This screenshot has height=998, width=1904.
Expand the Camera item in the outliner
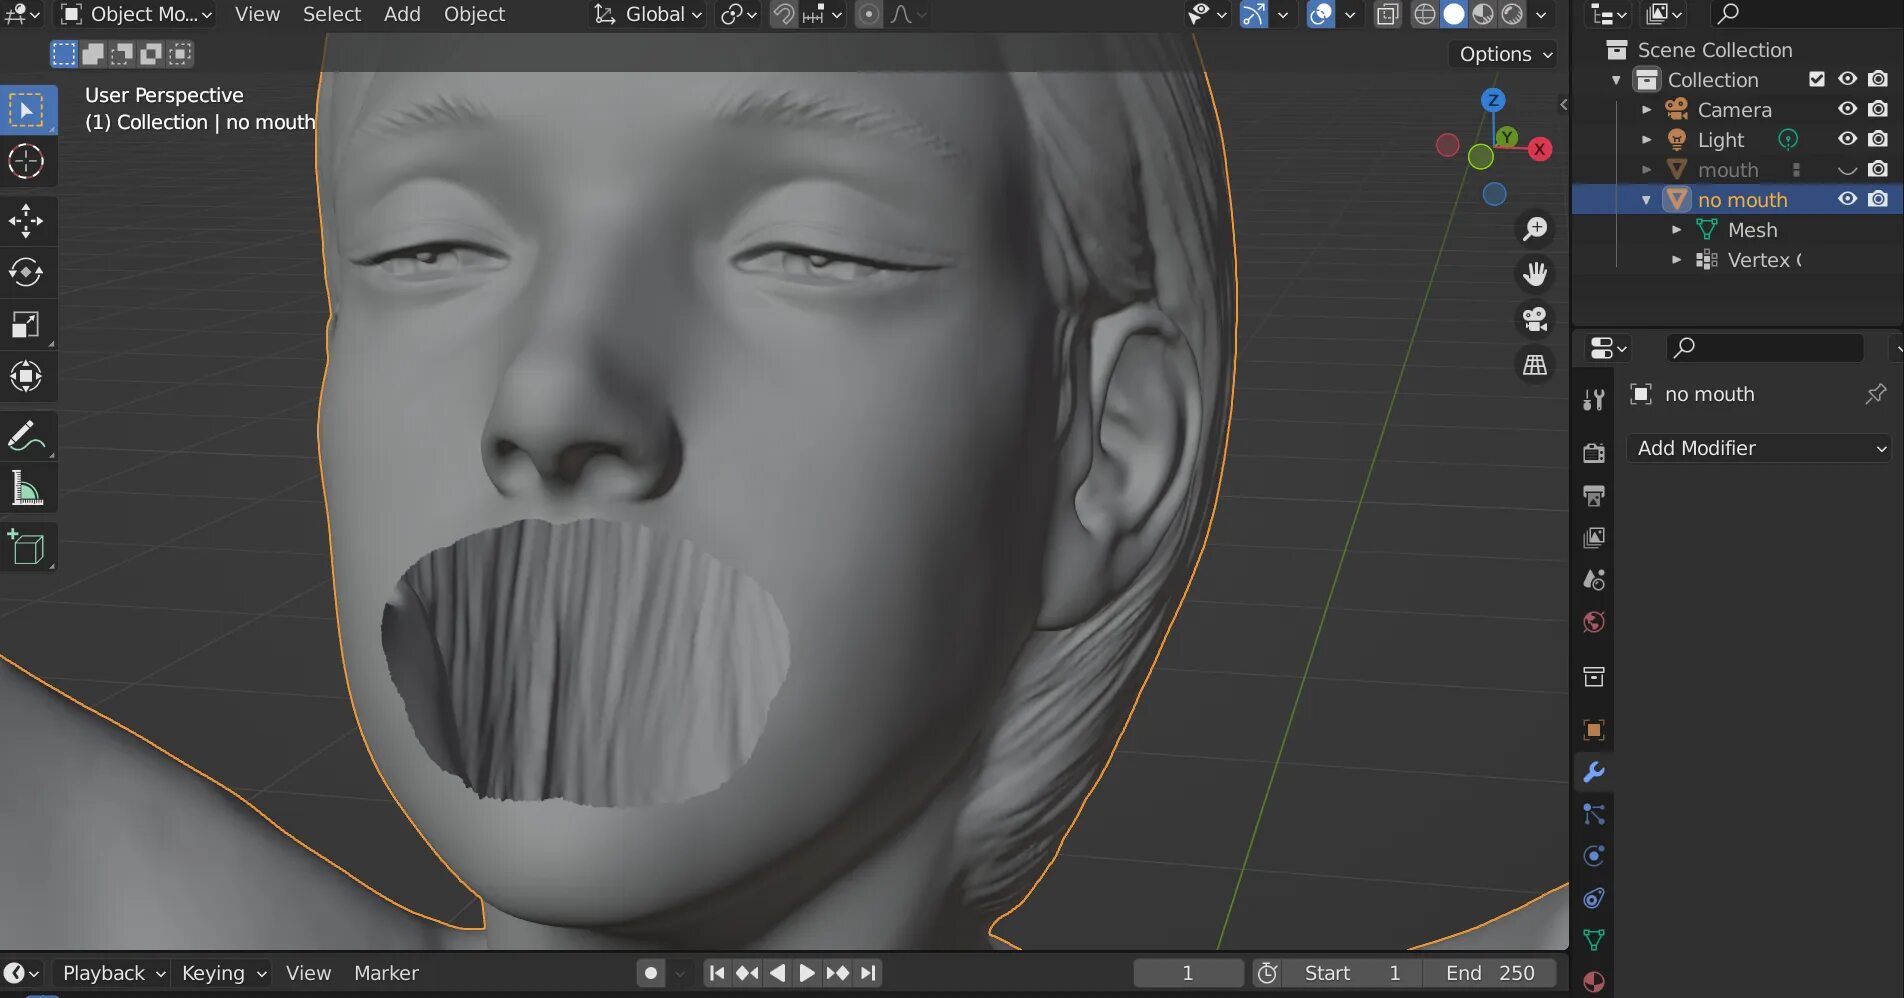pos(1647,110)
